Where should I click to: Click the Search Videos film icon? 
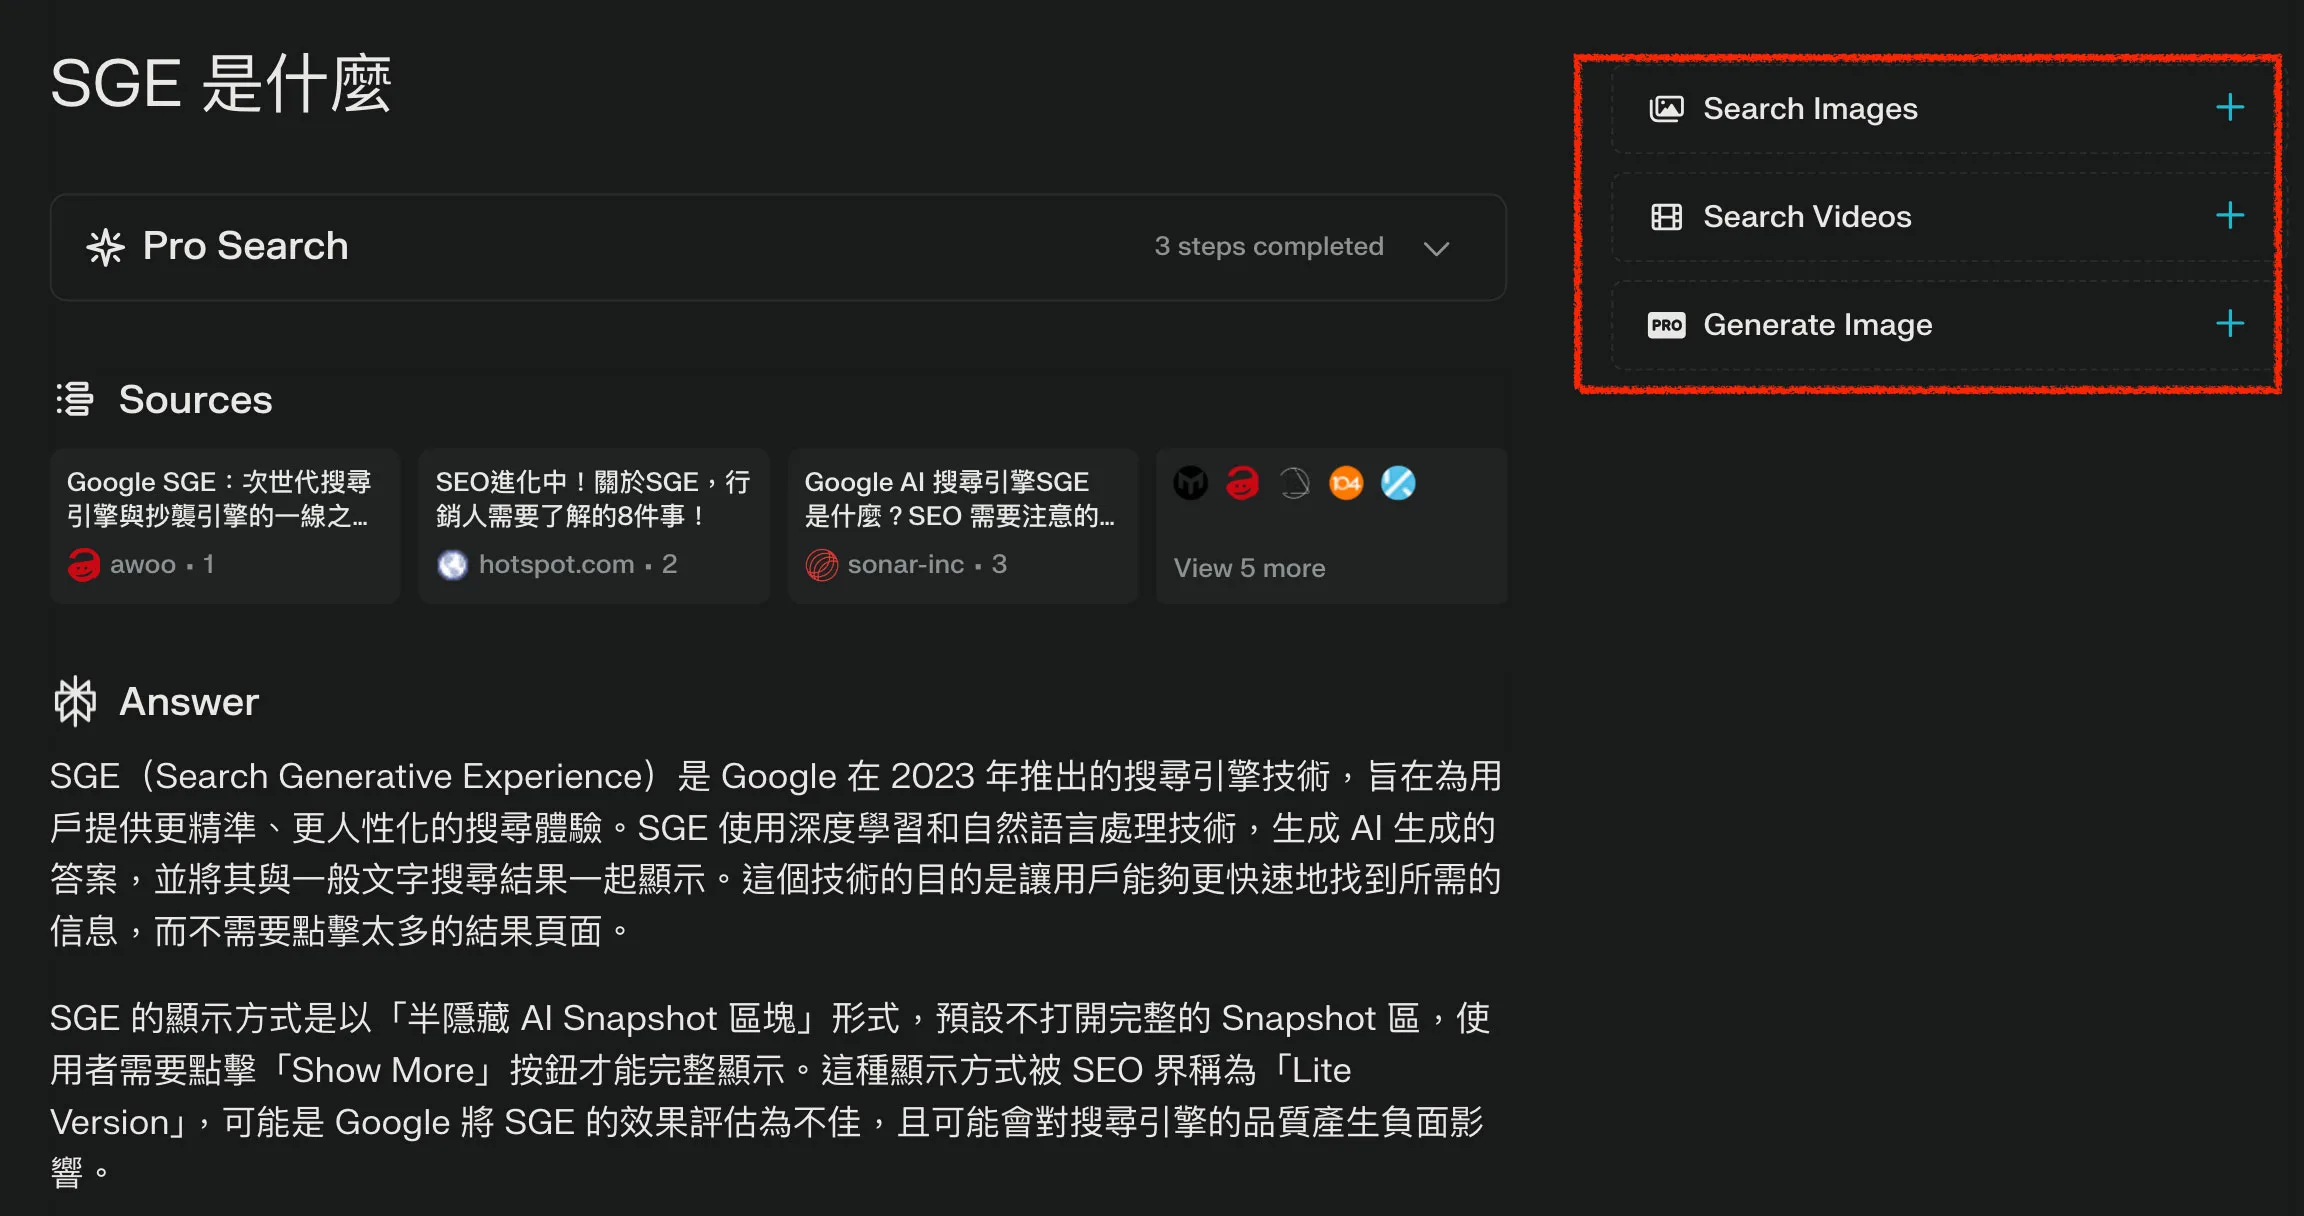click(1666, 216)
